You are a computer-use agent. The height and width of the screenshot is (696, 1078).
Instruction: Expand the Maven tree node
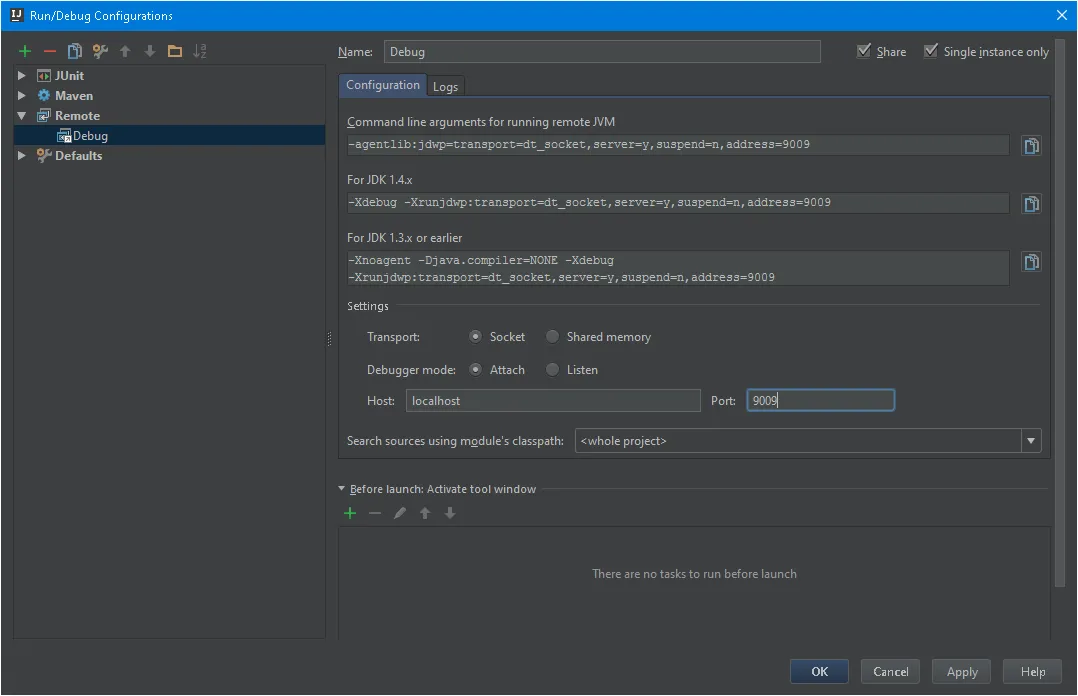21,96
